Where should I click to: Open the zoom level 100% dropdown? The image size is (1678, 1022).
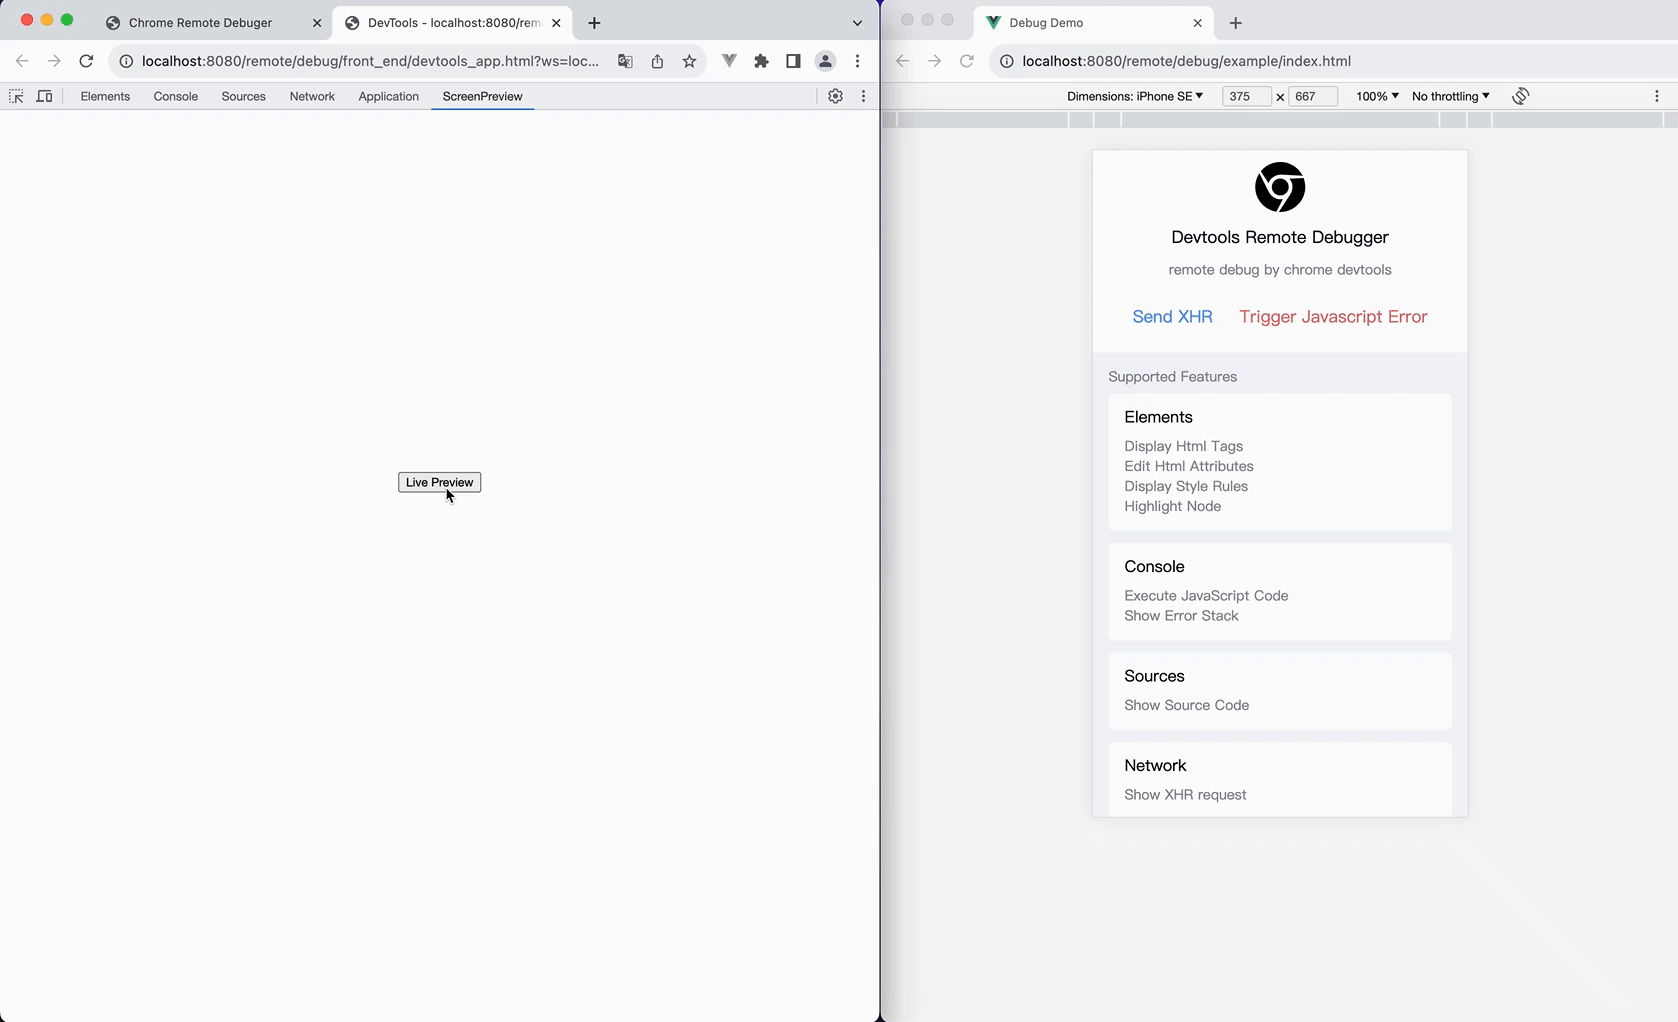[x=1376, y=96]
